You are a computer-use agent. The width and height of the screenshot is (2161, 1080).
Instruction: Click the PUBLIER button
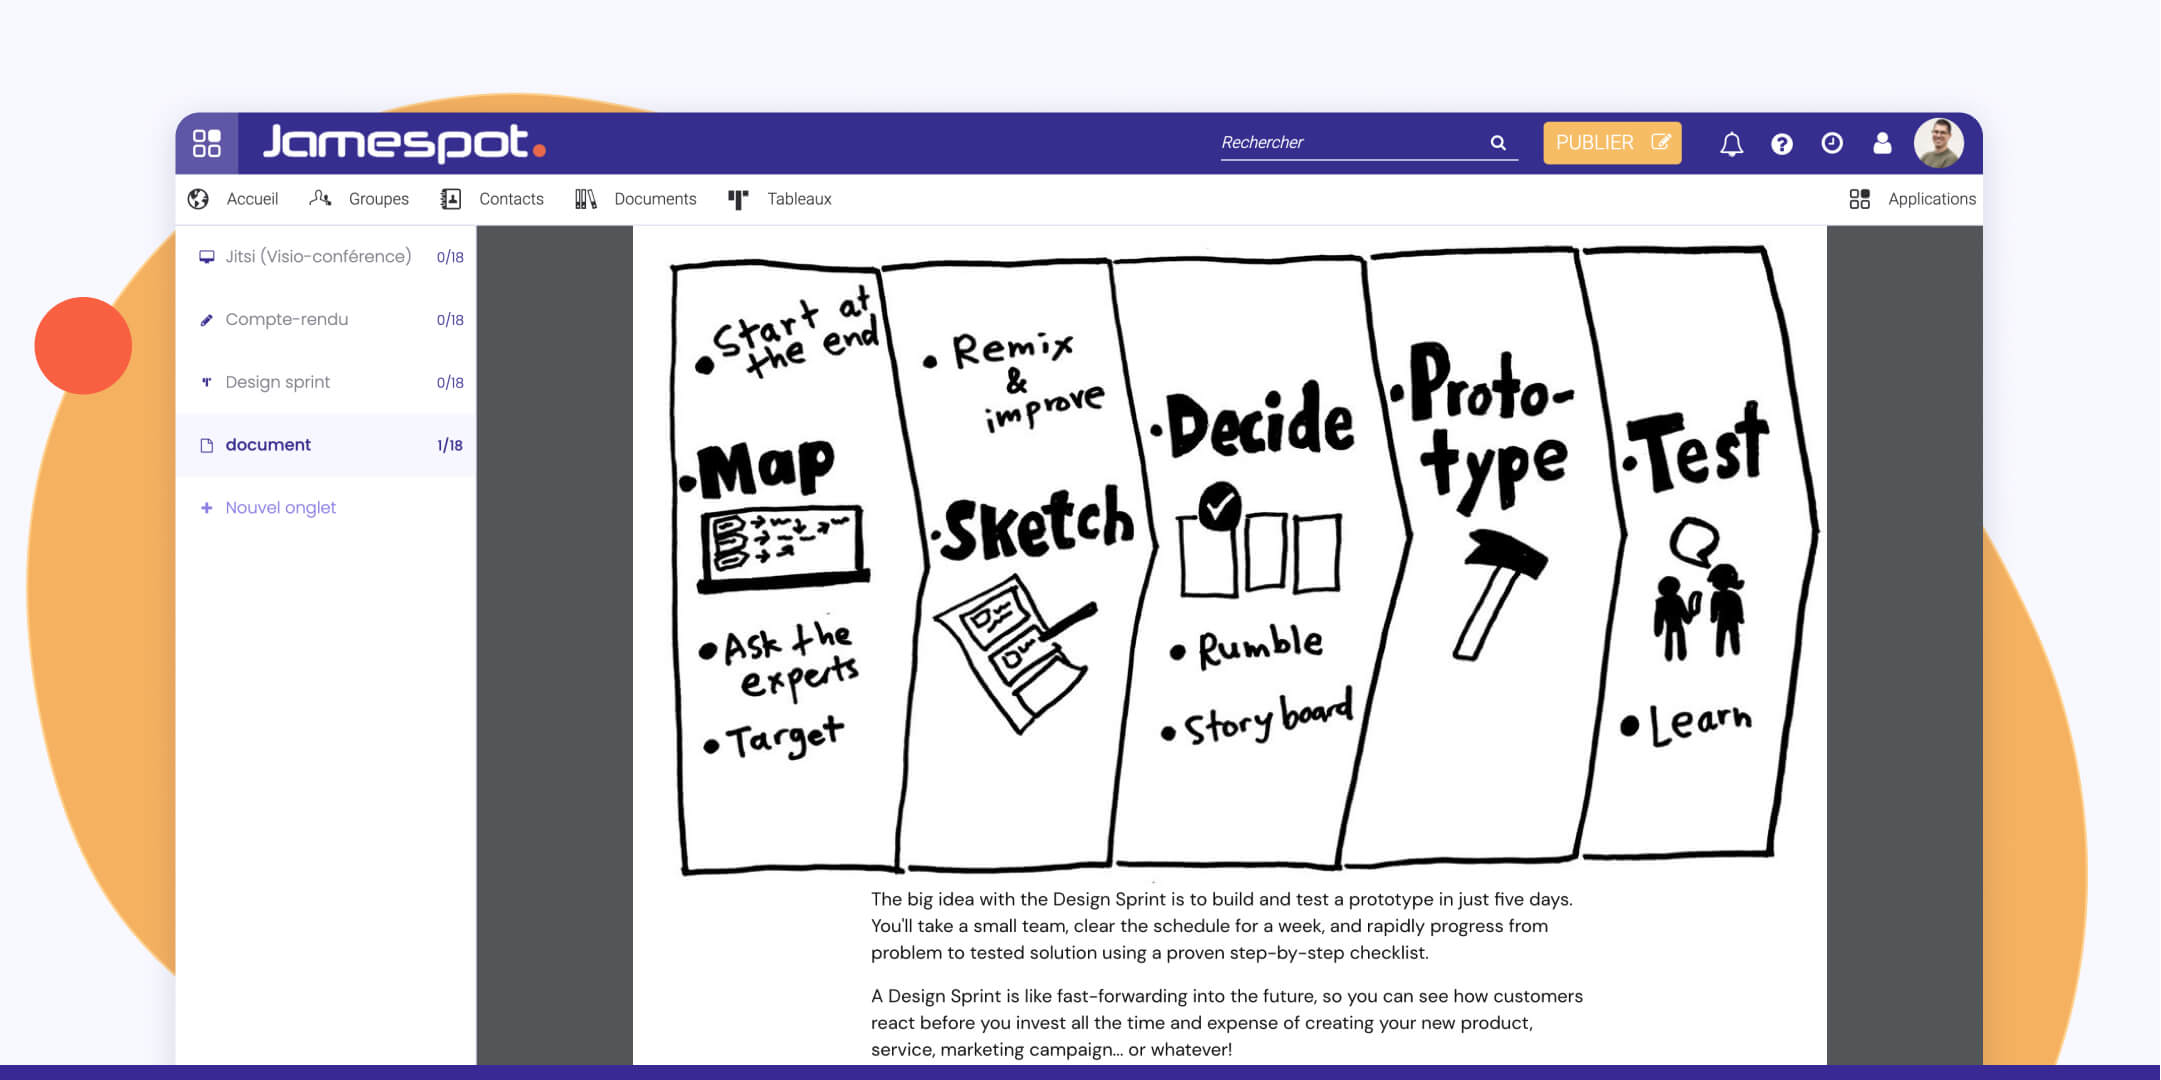(x=1612, y=143)
